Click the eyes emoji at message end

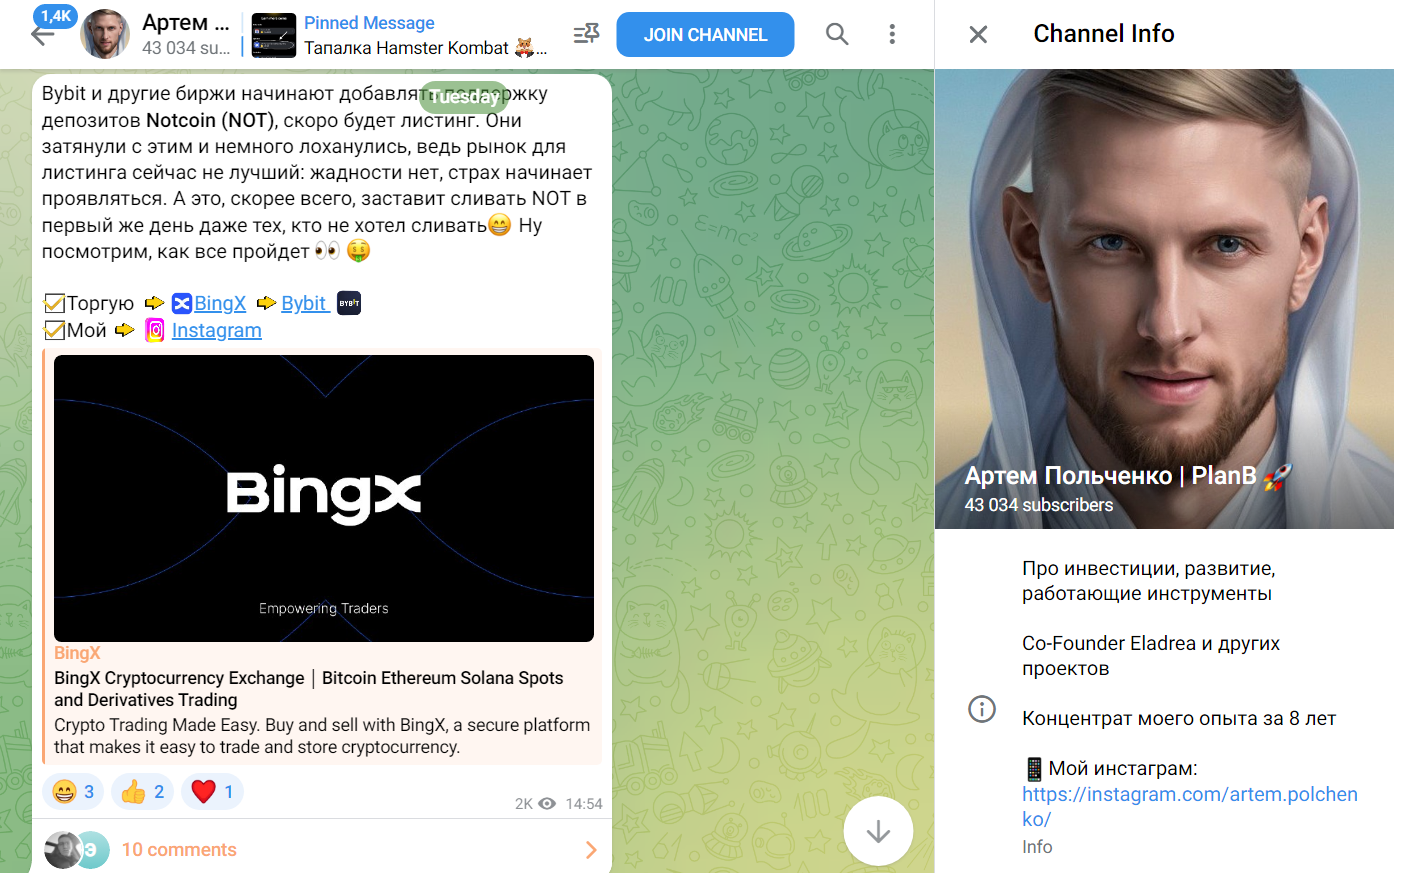tap(327, 250)
